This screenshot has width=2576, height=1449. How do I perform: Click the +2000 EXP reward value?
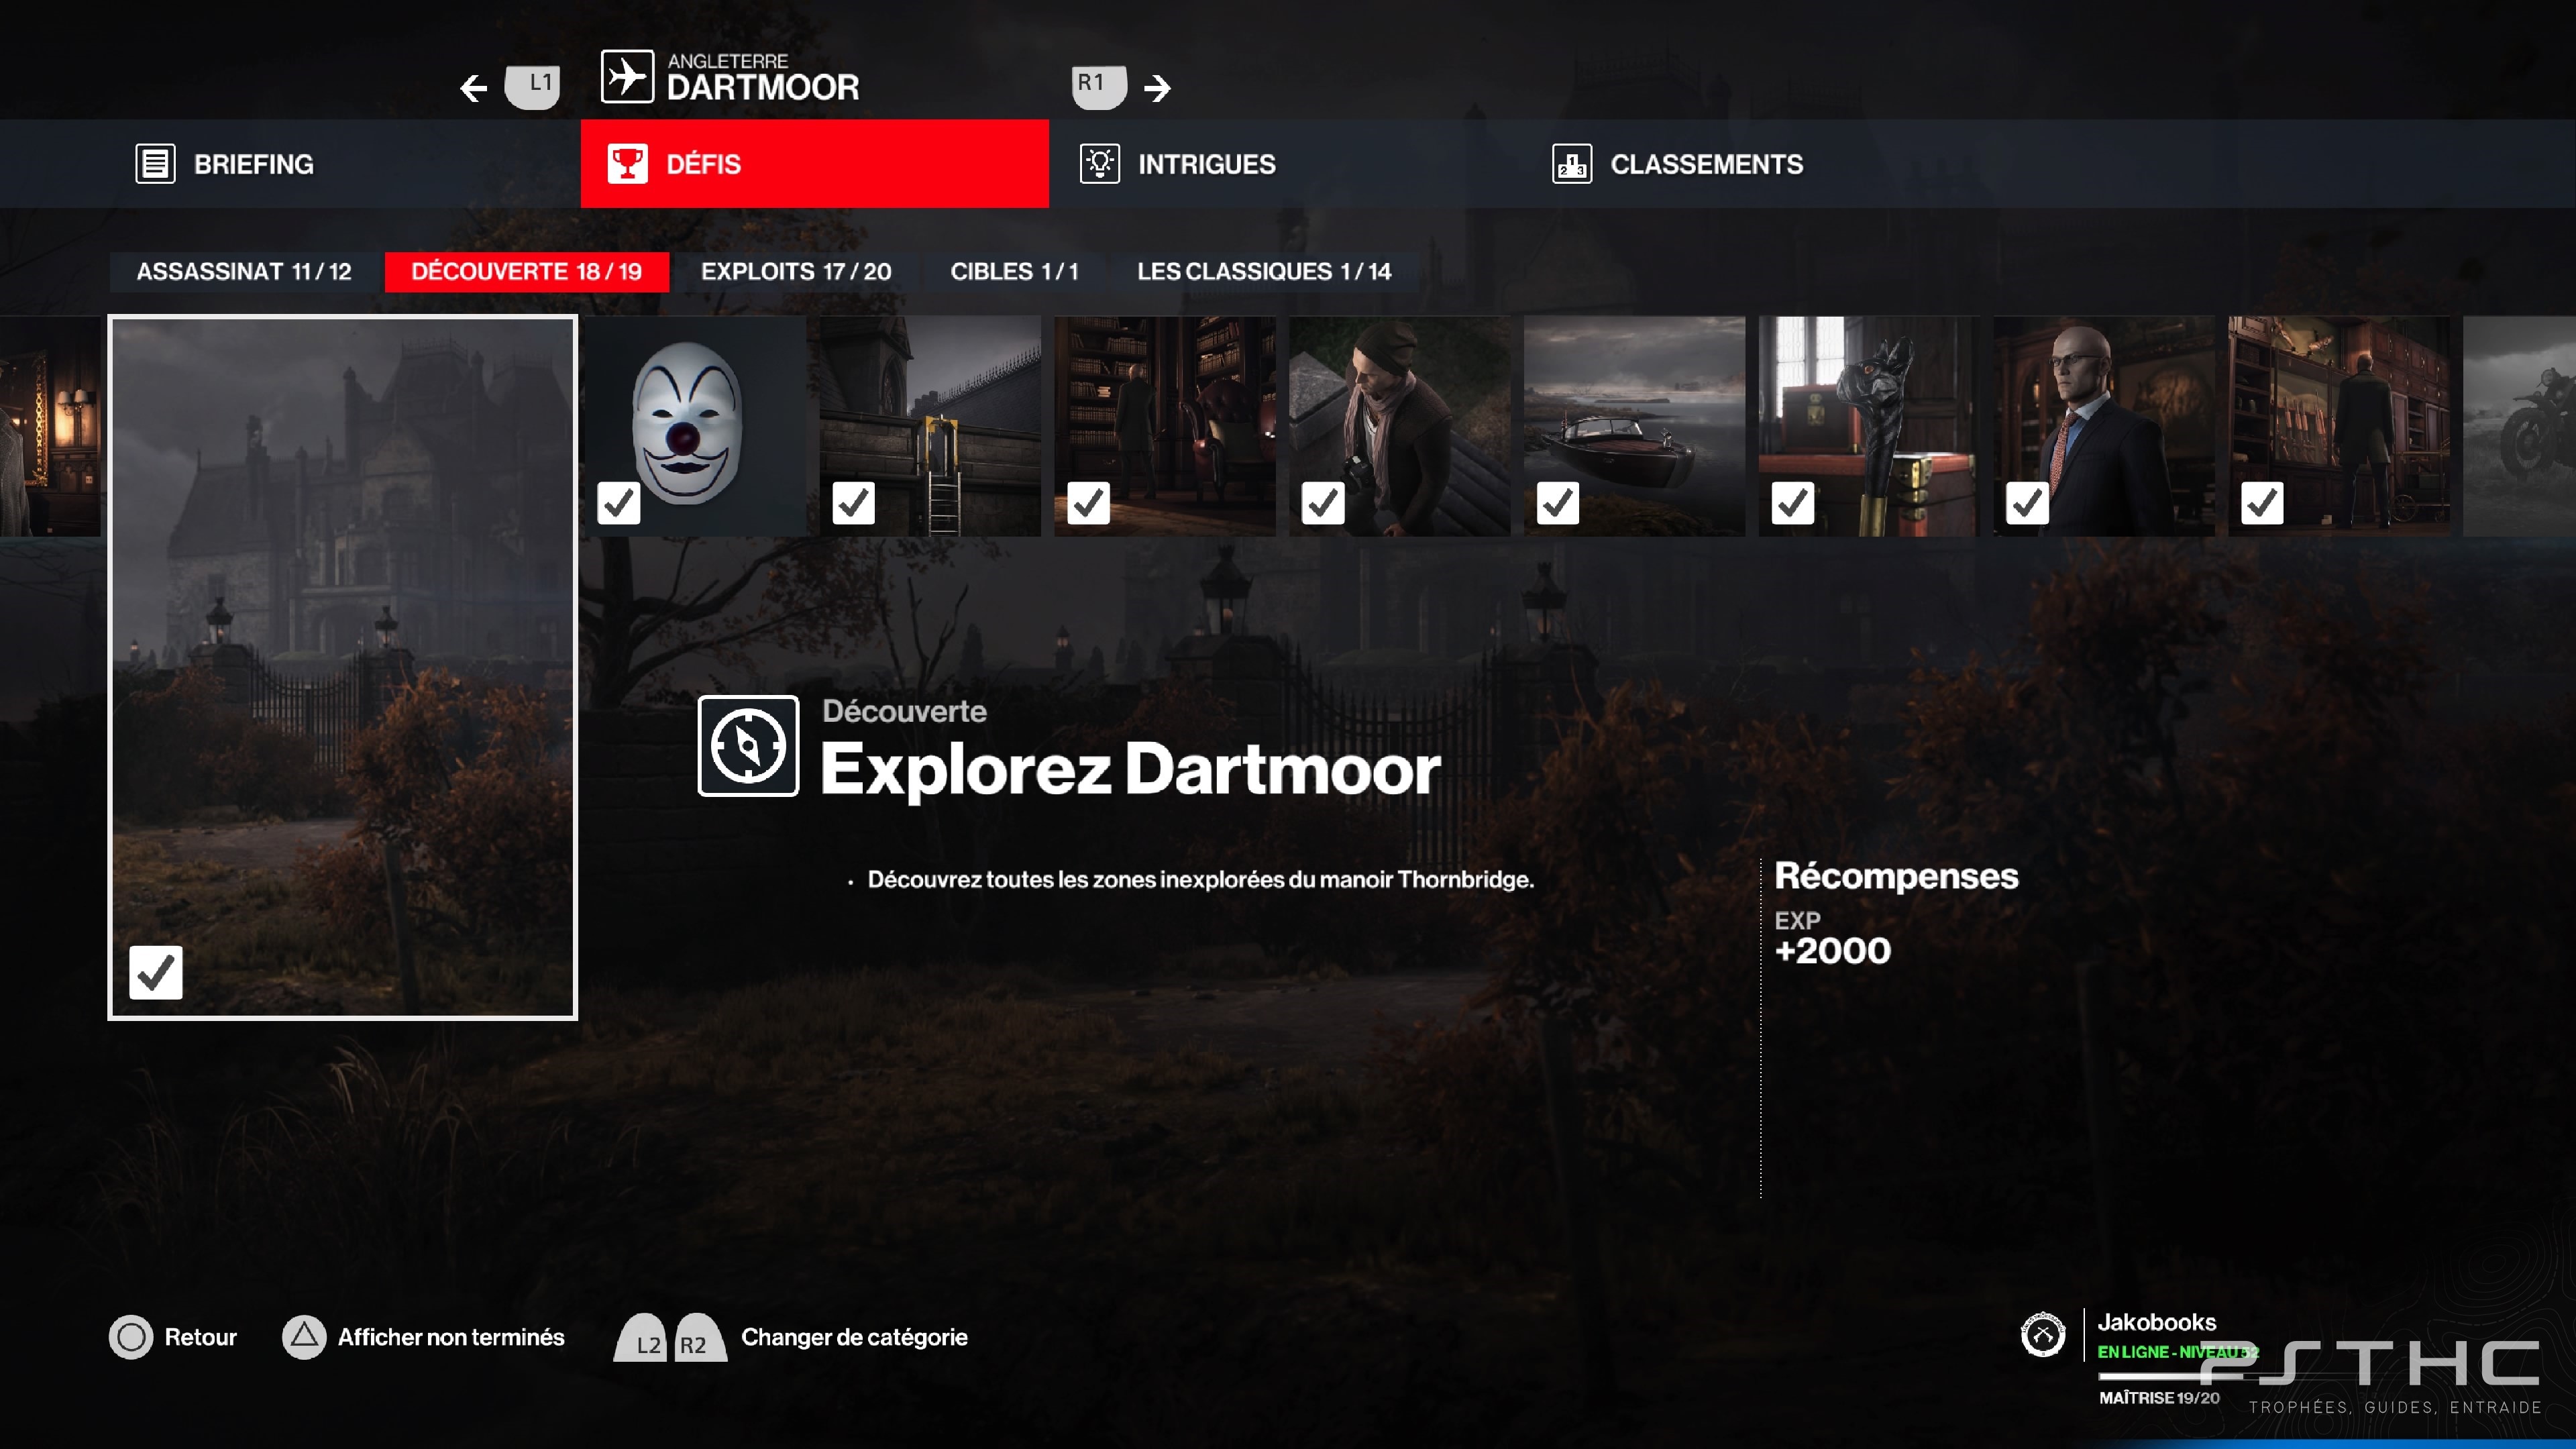1832,951
